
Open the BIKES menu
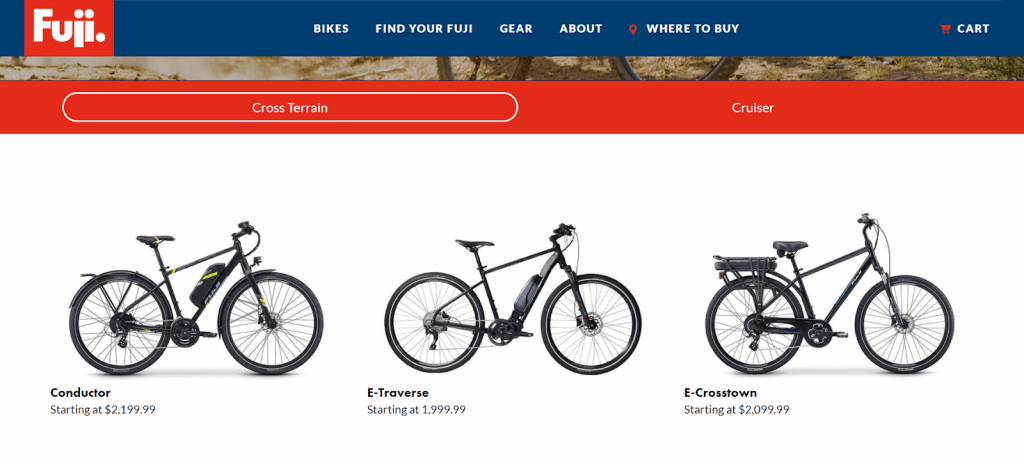pyautogui.click(x=331, y=29)
